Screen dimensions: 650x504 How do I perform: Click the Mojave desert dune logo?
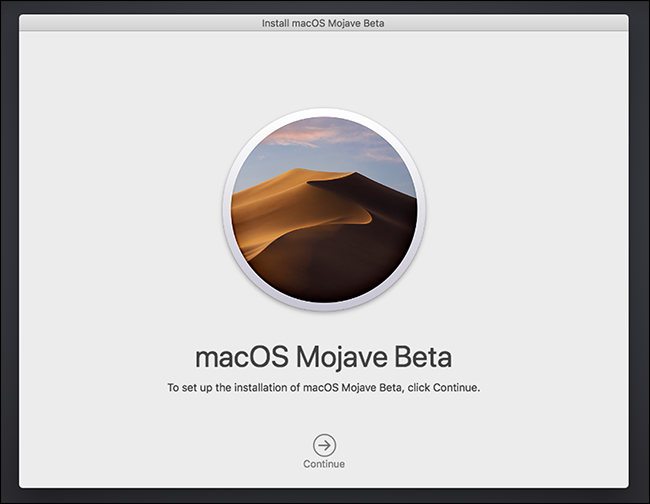(324, 209)
